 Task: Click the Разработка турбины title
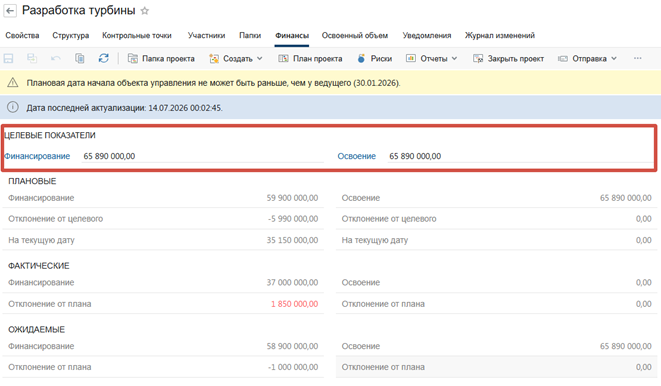(x=78, y=11)
